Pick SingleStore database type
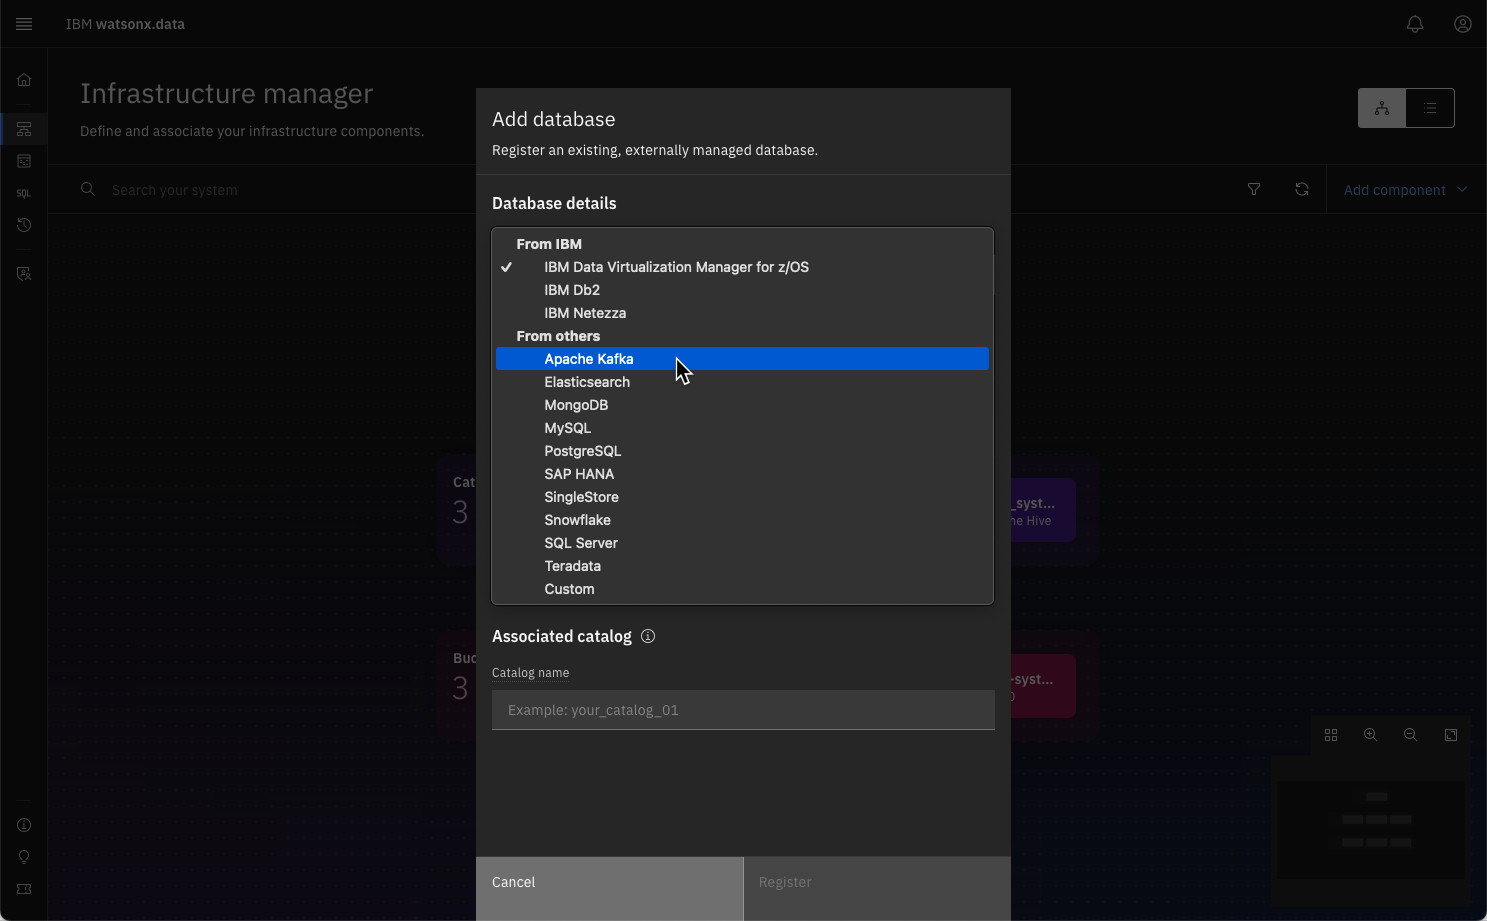 [742, 497]
